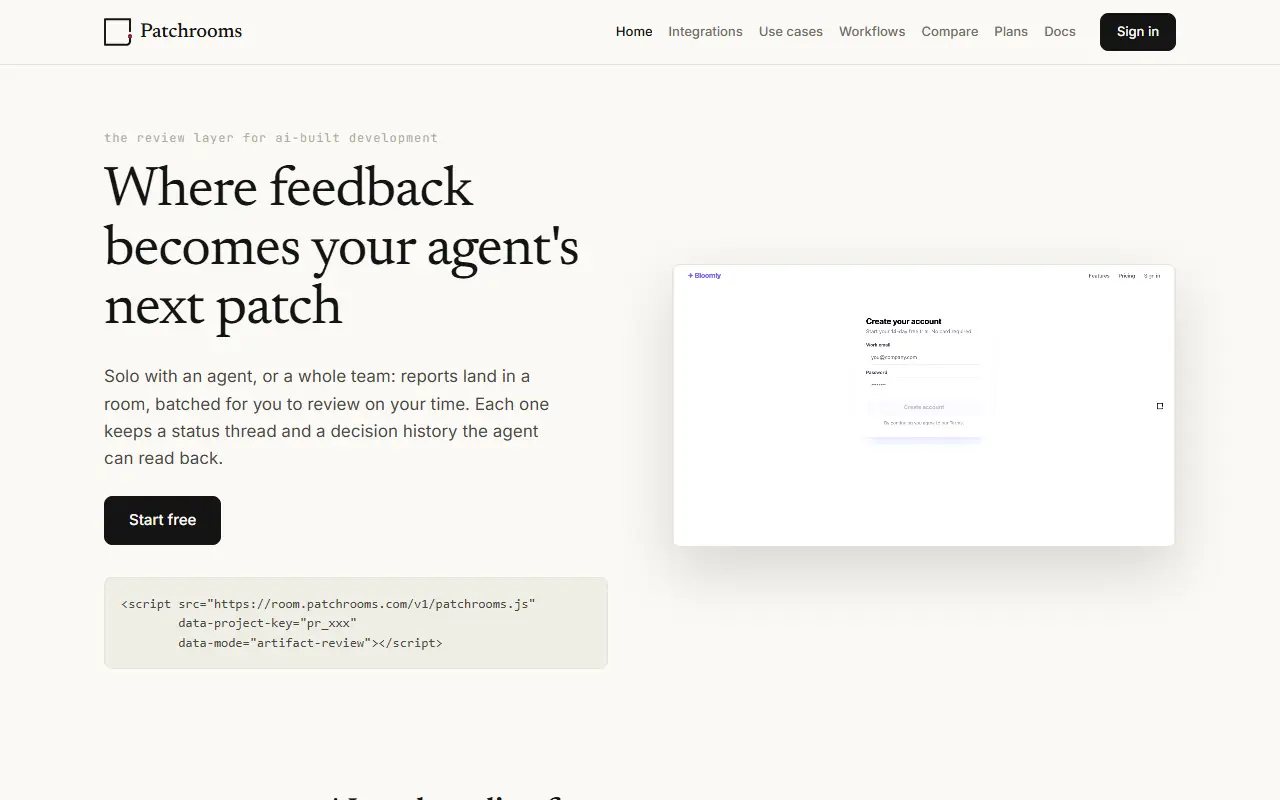
Task: Click the Bloomly logo in the preview
Action: [x=704, y=276]
